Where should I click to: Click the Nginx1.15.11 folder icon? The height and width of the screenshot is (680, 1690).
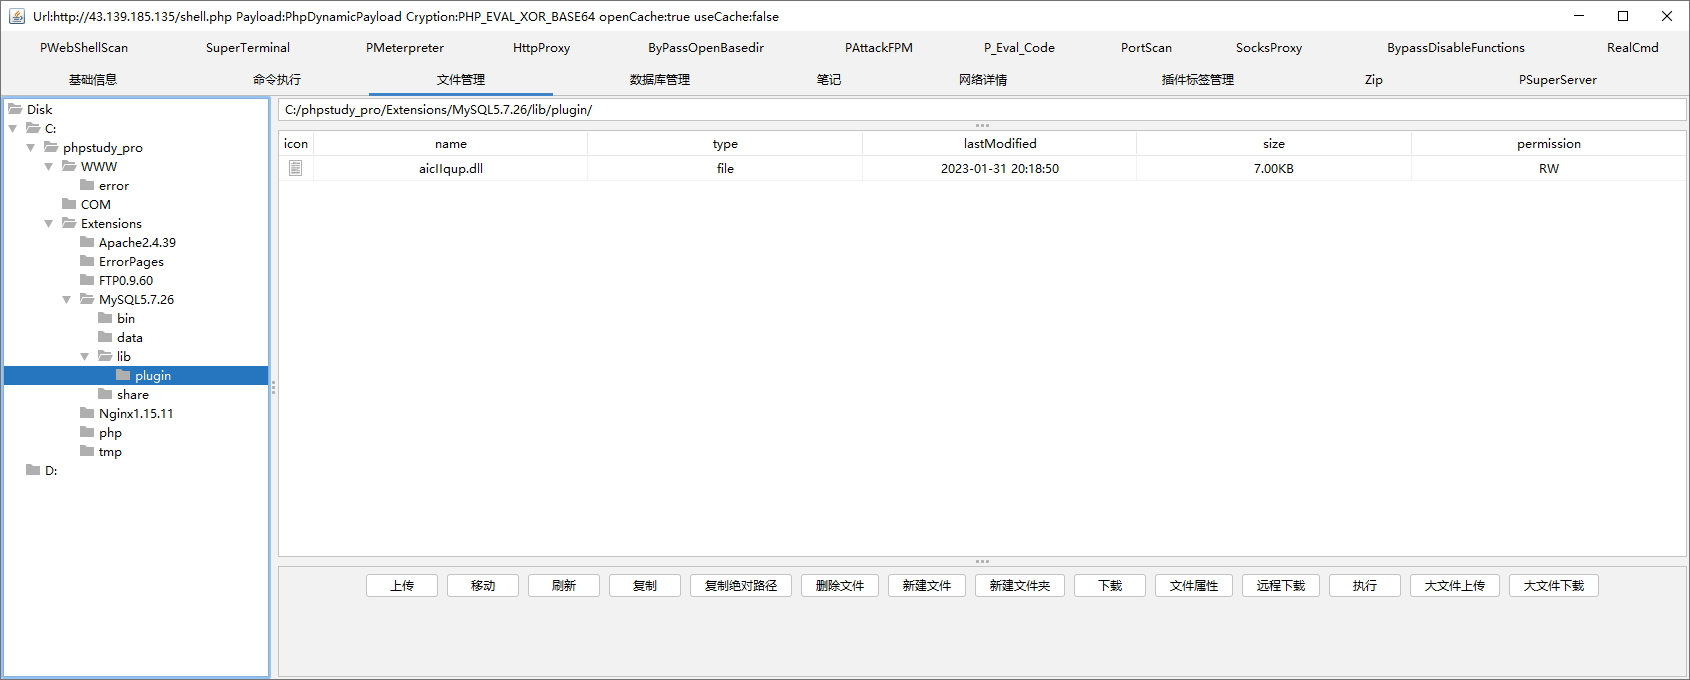pyautogui.click(x=87, y=413)
